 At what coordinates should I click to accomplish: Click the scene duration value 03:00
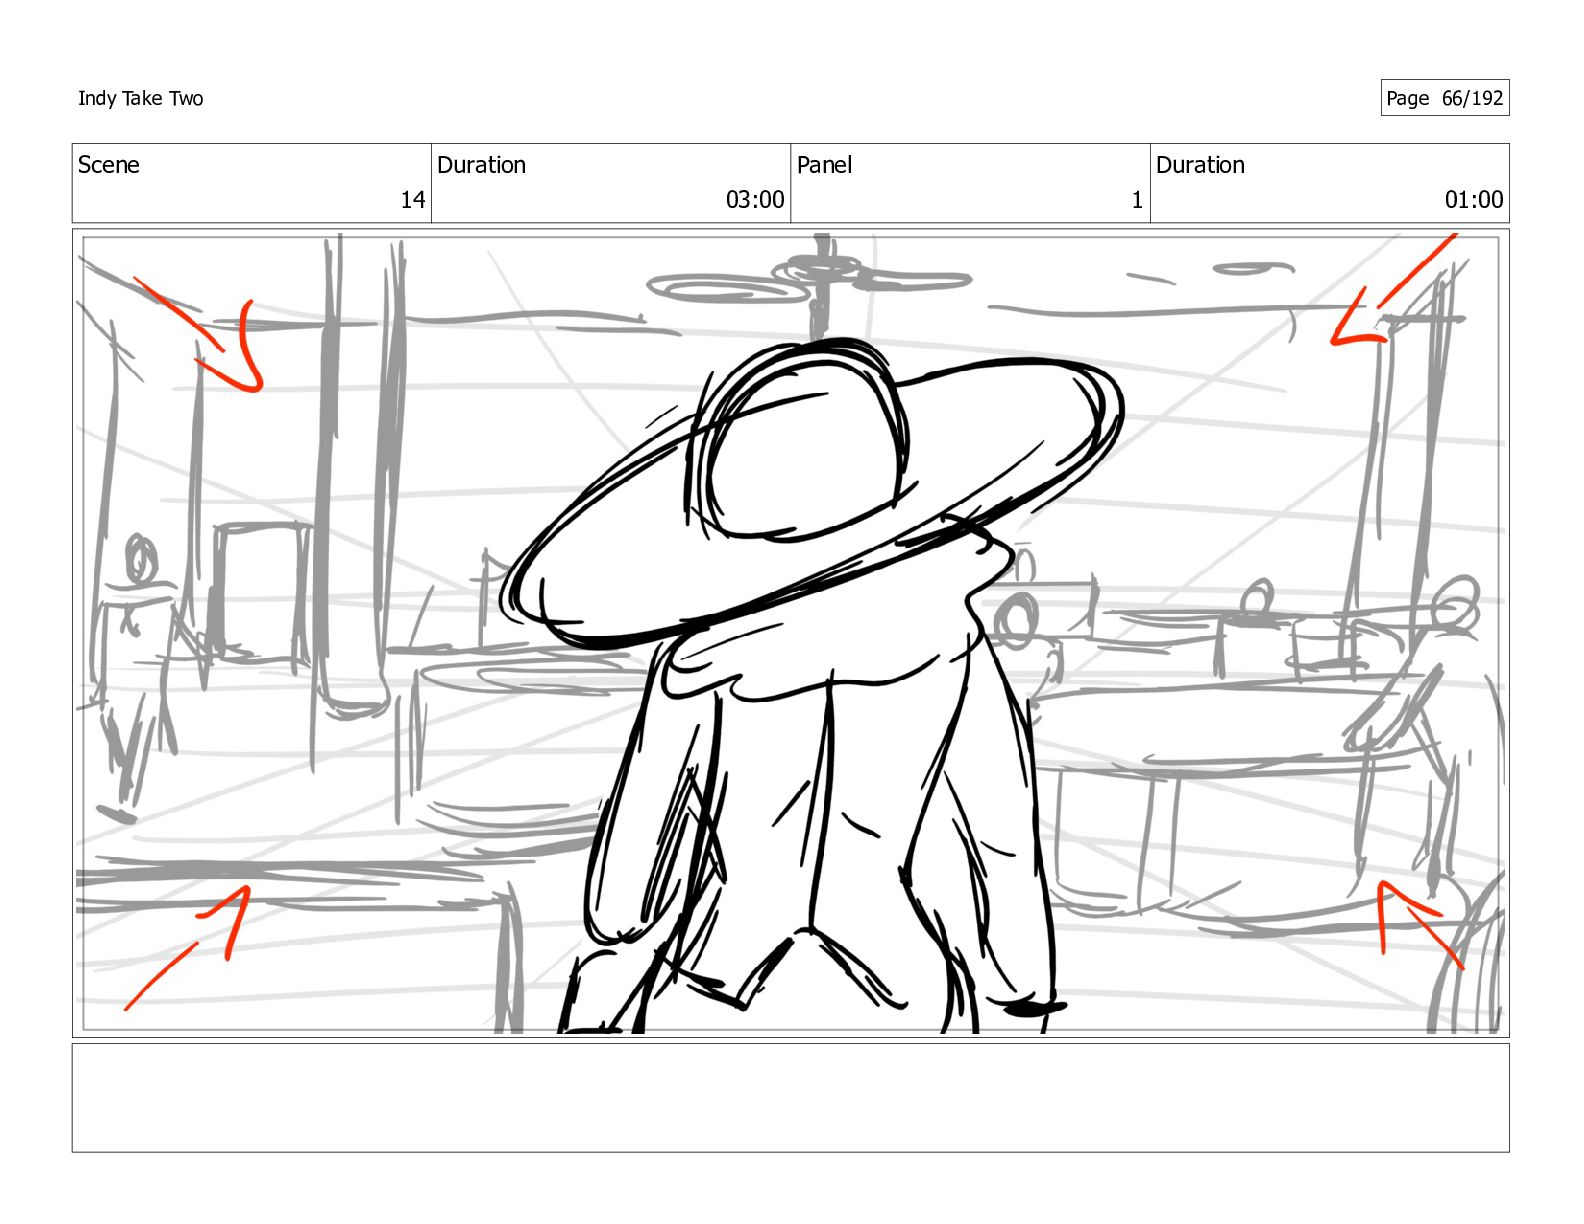[755, 200]
